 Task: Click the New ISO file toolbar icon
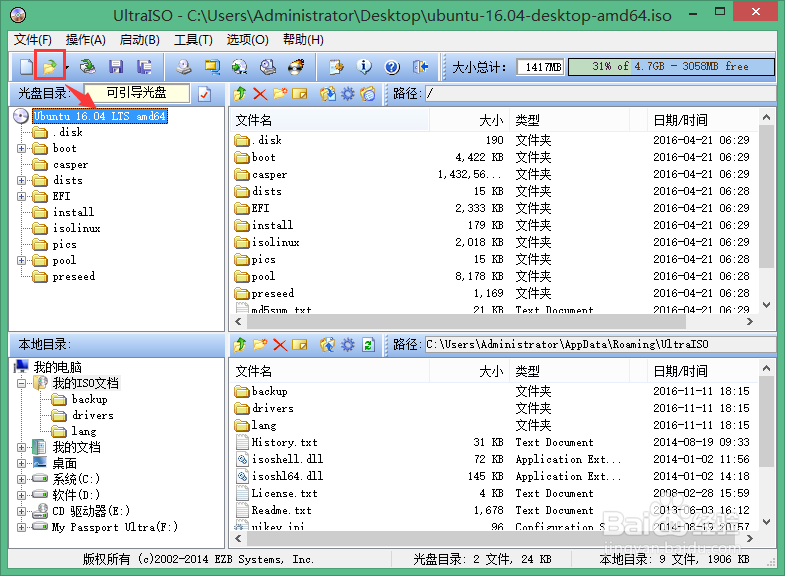coord(26,67)
